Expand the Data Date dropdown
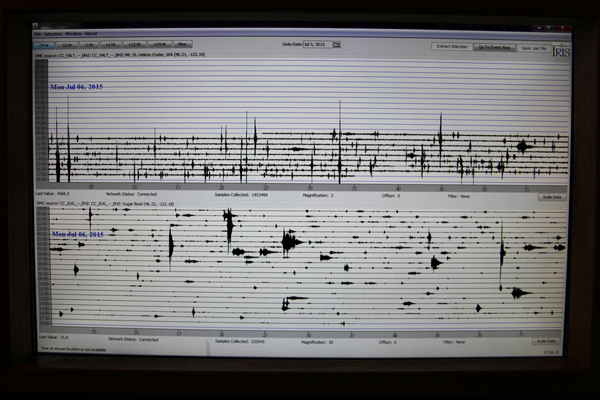 click(x=336, y=45)
